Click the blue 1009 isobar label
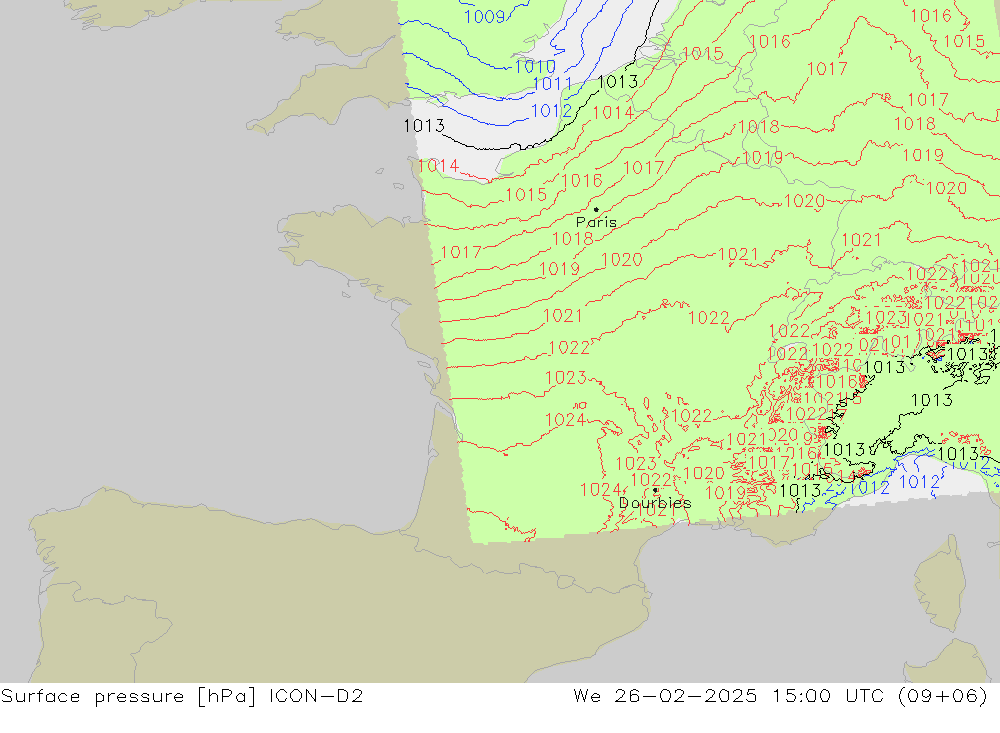 pyautogui.click(x=485, y=17)
